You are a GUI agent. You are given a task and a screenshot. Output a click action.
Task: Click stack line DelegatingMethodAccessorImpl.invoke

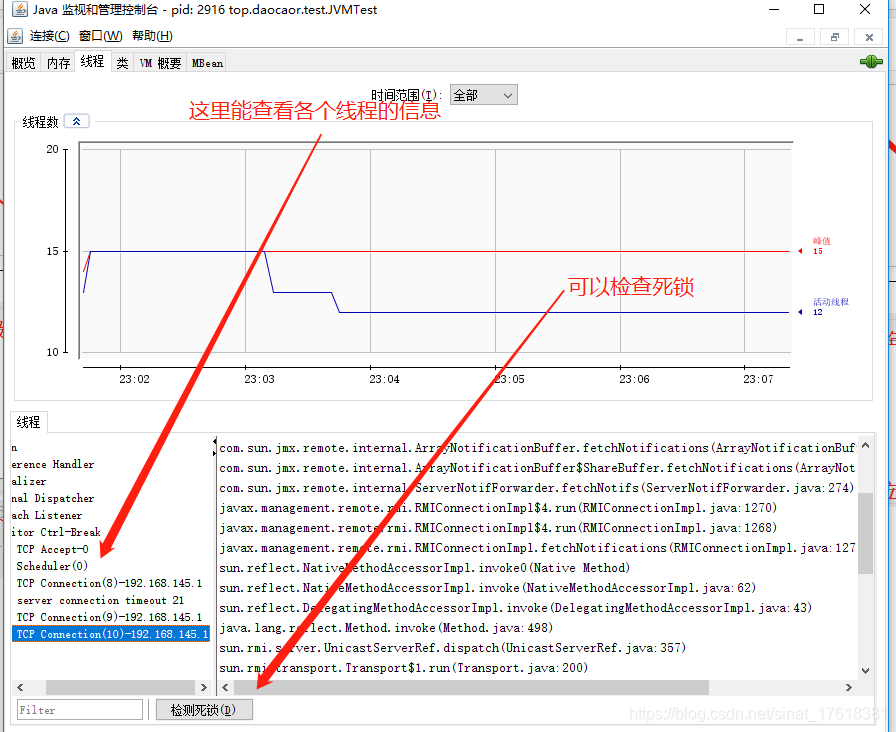pyautogui.click(x=515, y=608)
